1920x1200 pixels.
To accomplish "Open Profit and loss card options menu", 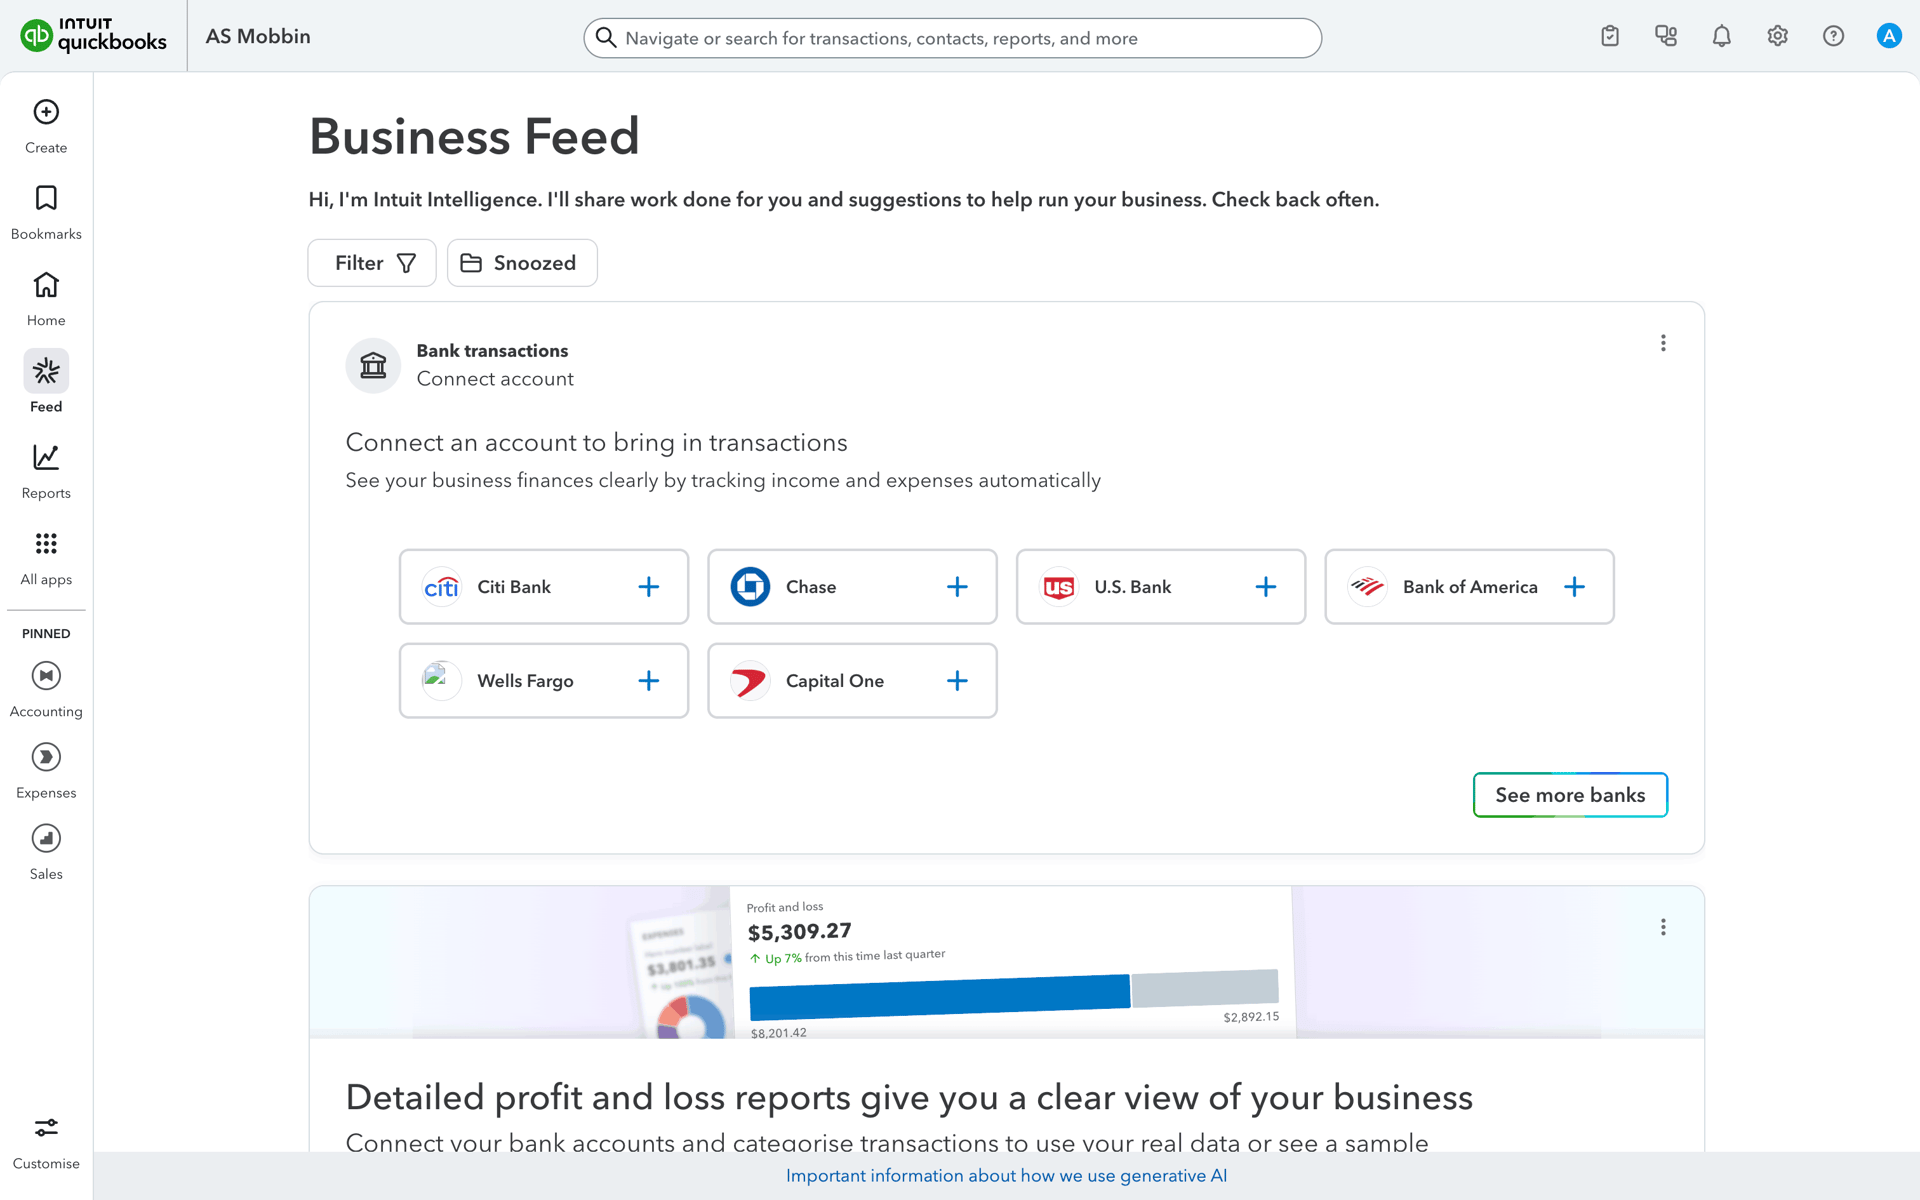I will pyautogui.click(x=1663, y=927).
